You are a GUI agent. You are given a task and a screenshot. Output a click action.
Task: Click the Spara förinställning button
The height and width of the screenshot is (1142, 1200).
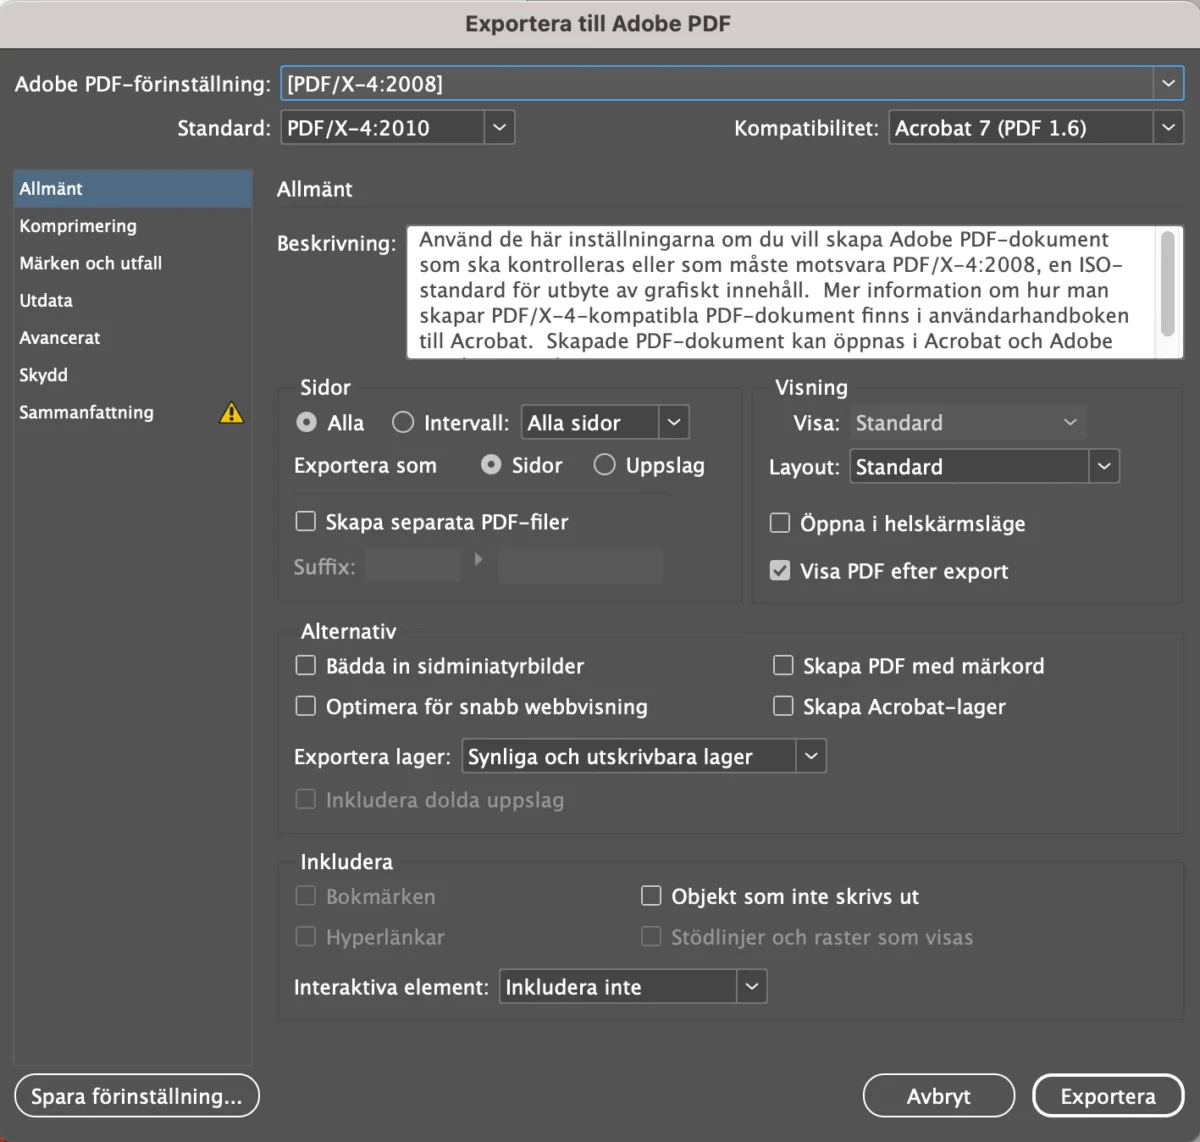[x=137, y=1096]
